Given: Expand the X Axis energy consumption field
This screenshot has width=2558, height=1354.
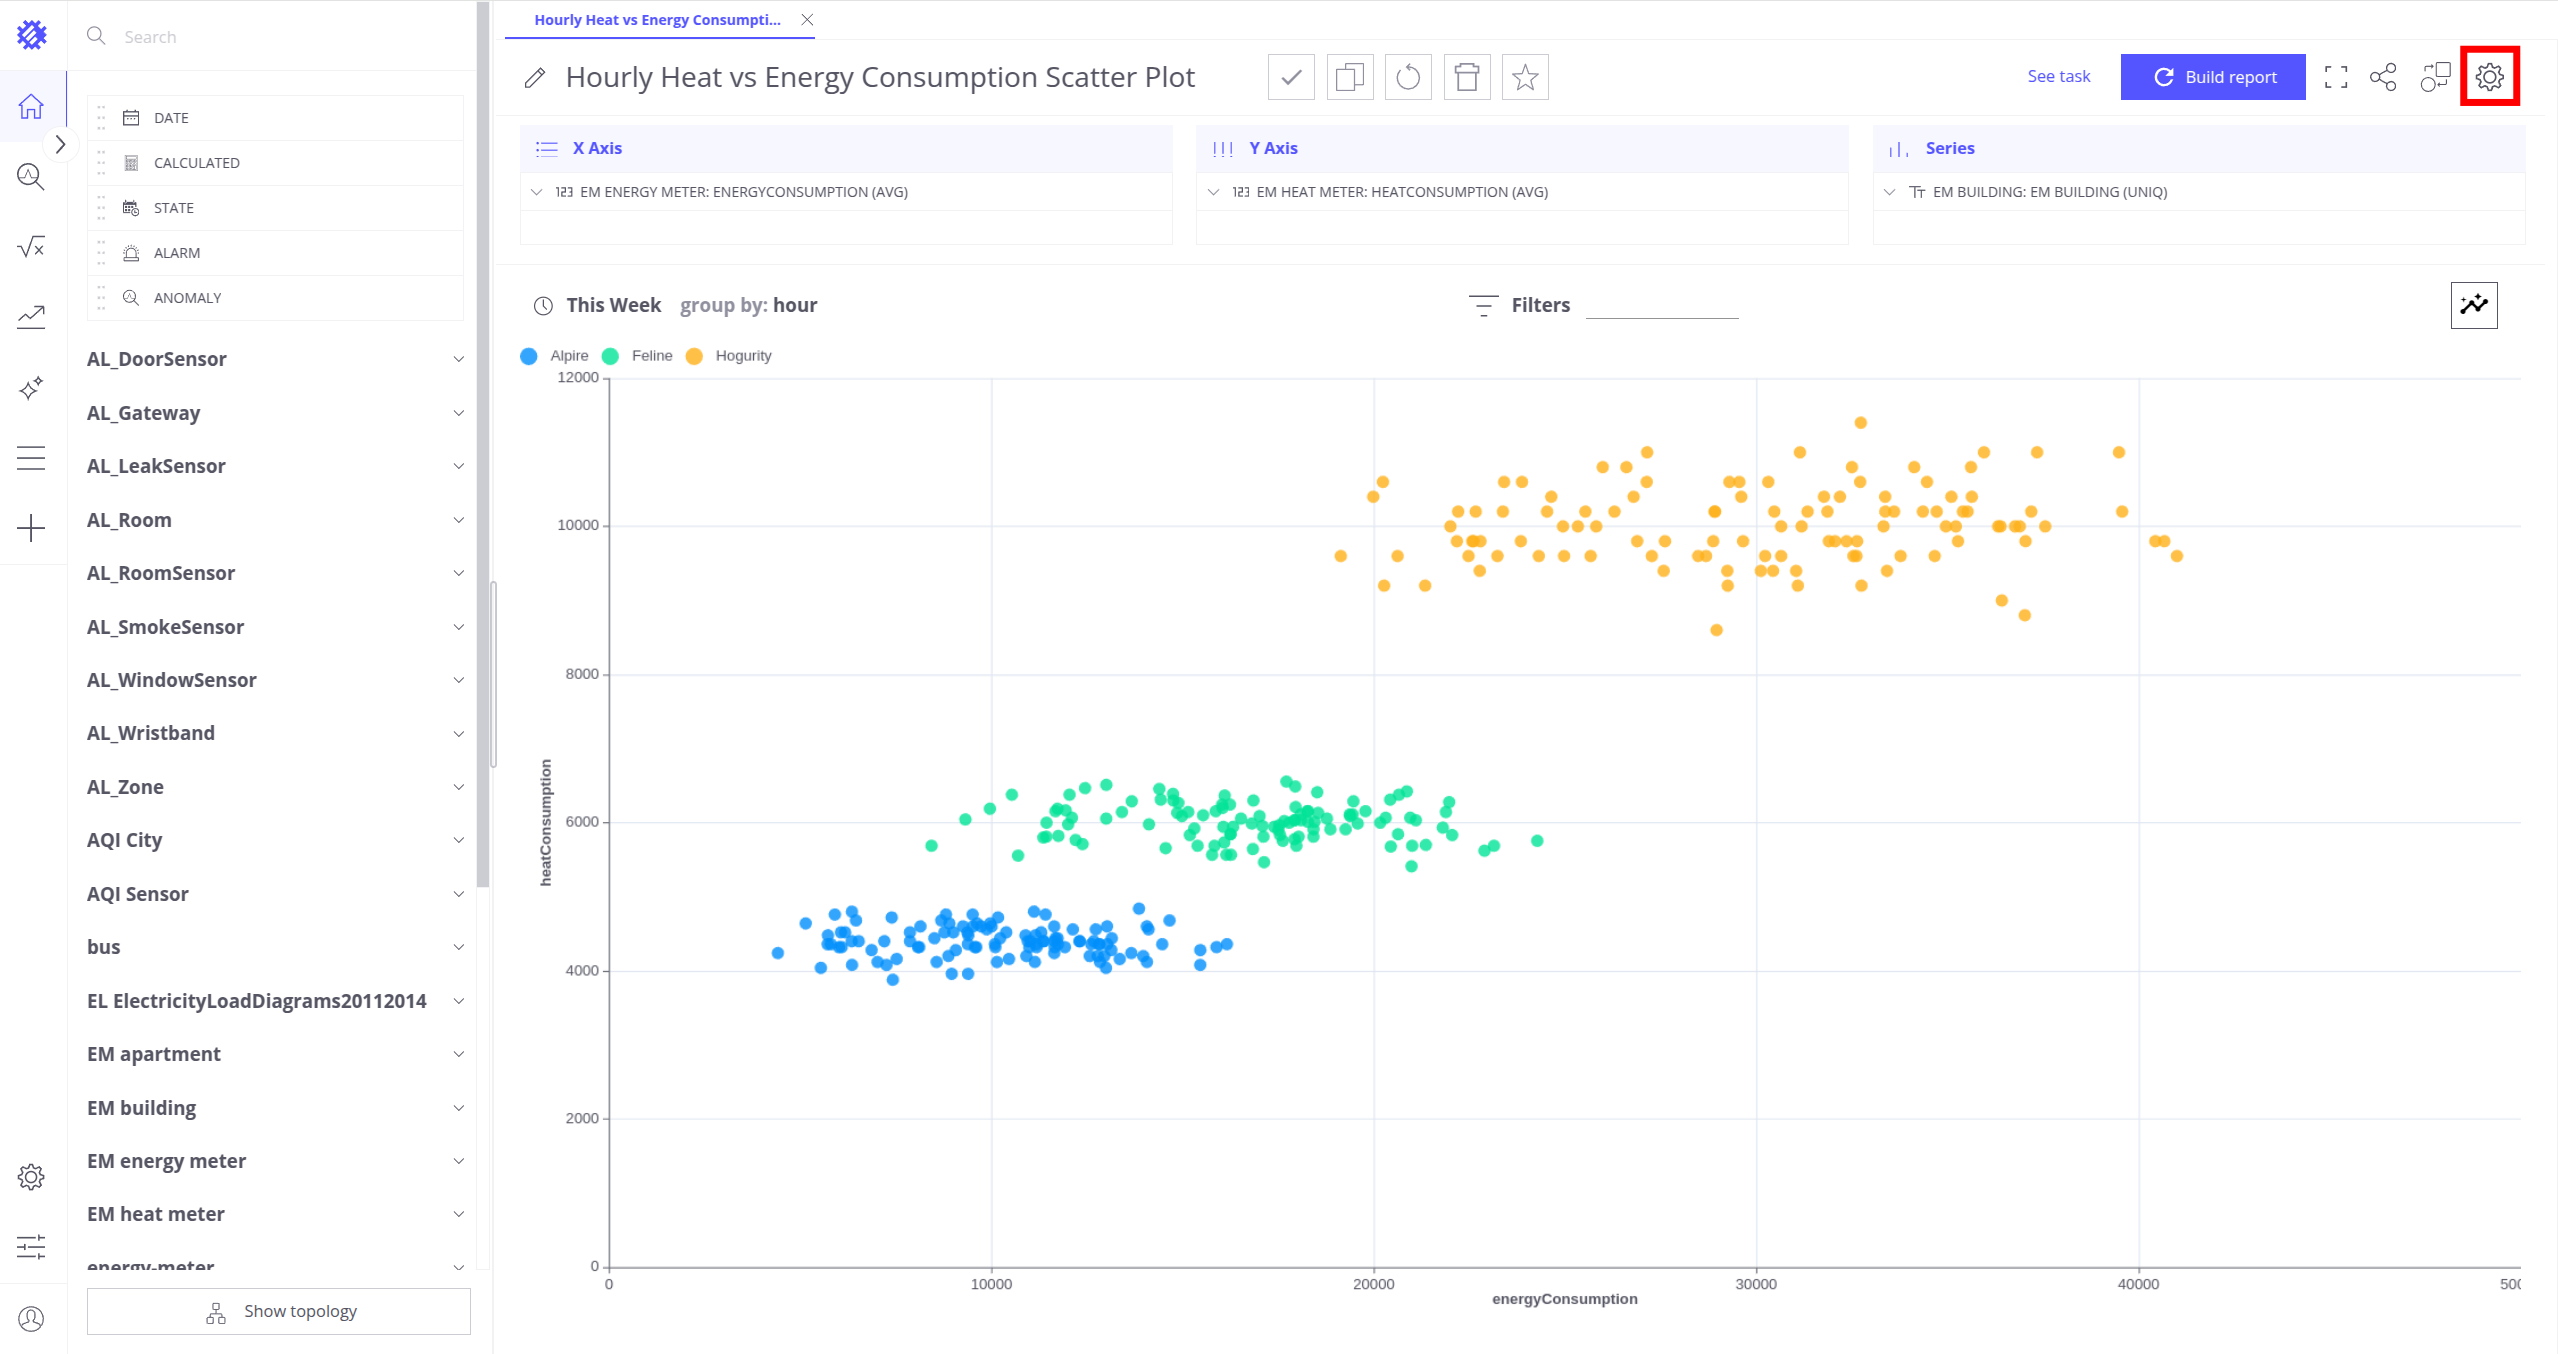Looking at the screenshot, I should [x=537, y=192].
